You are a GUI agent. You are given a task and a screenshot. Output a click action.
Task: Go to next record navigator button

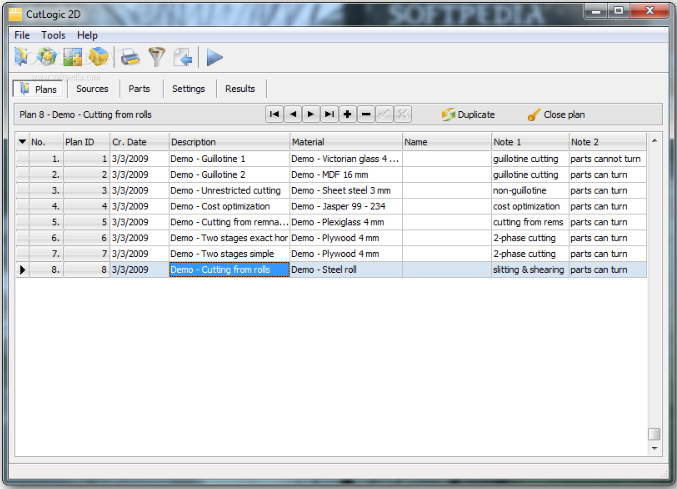point(311,114)
